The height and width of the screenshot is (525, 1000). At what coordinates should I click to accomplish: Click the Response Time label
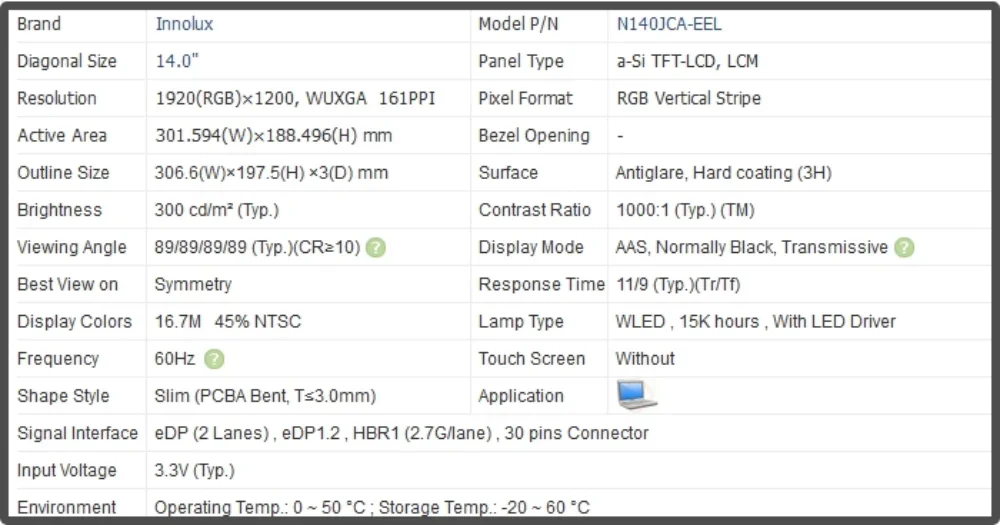[x=541, y=285]
